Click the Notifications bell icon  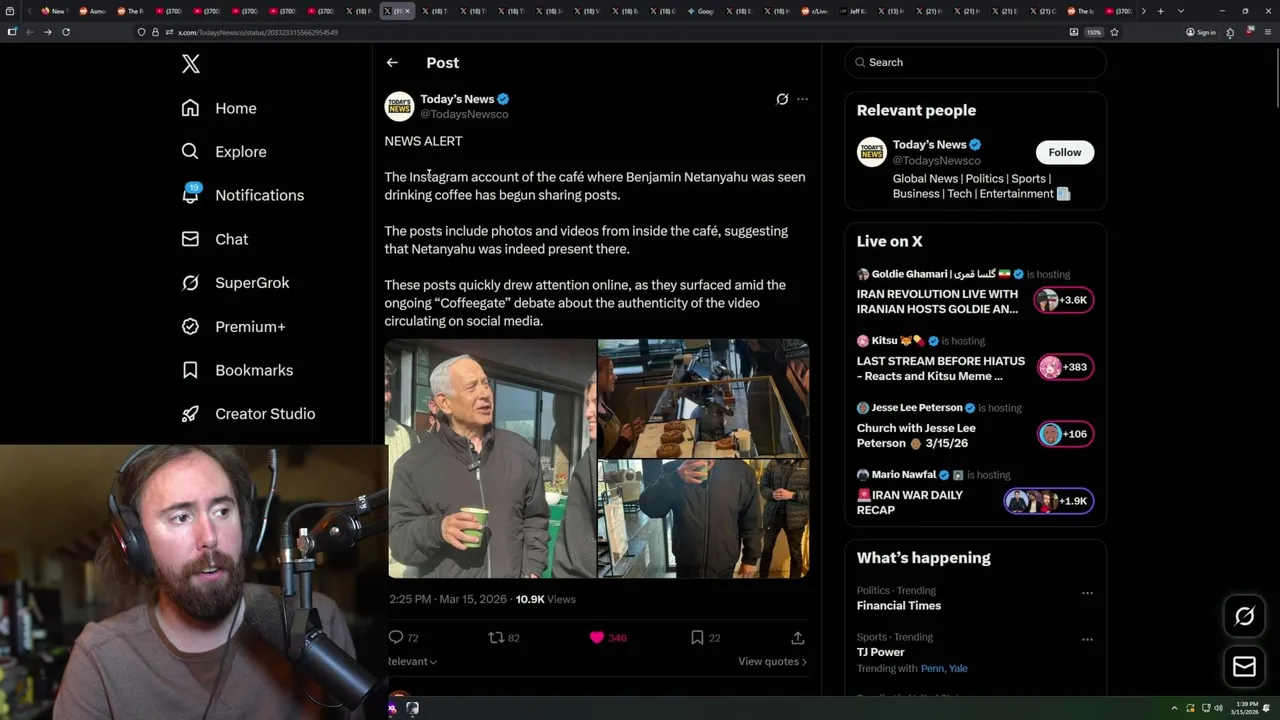[190, 195]
